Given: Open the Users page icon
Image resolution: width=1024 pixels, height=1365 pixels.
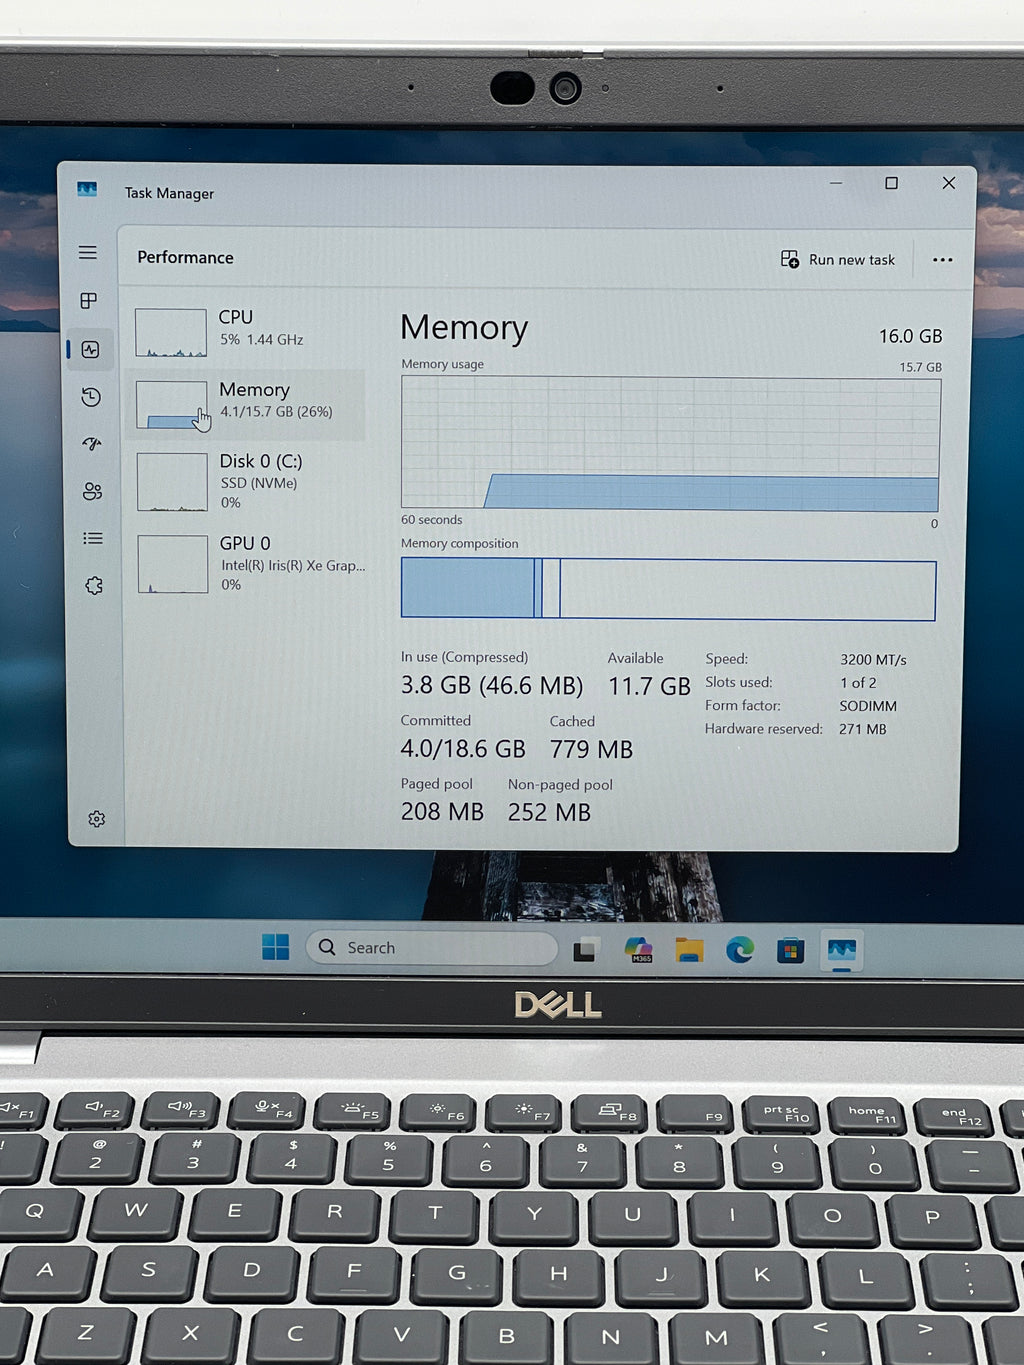Looking at the screenshot, I should (x=93, y=491).
